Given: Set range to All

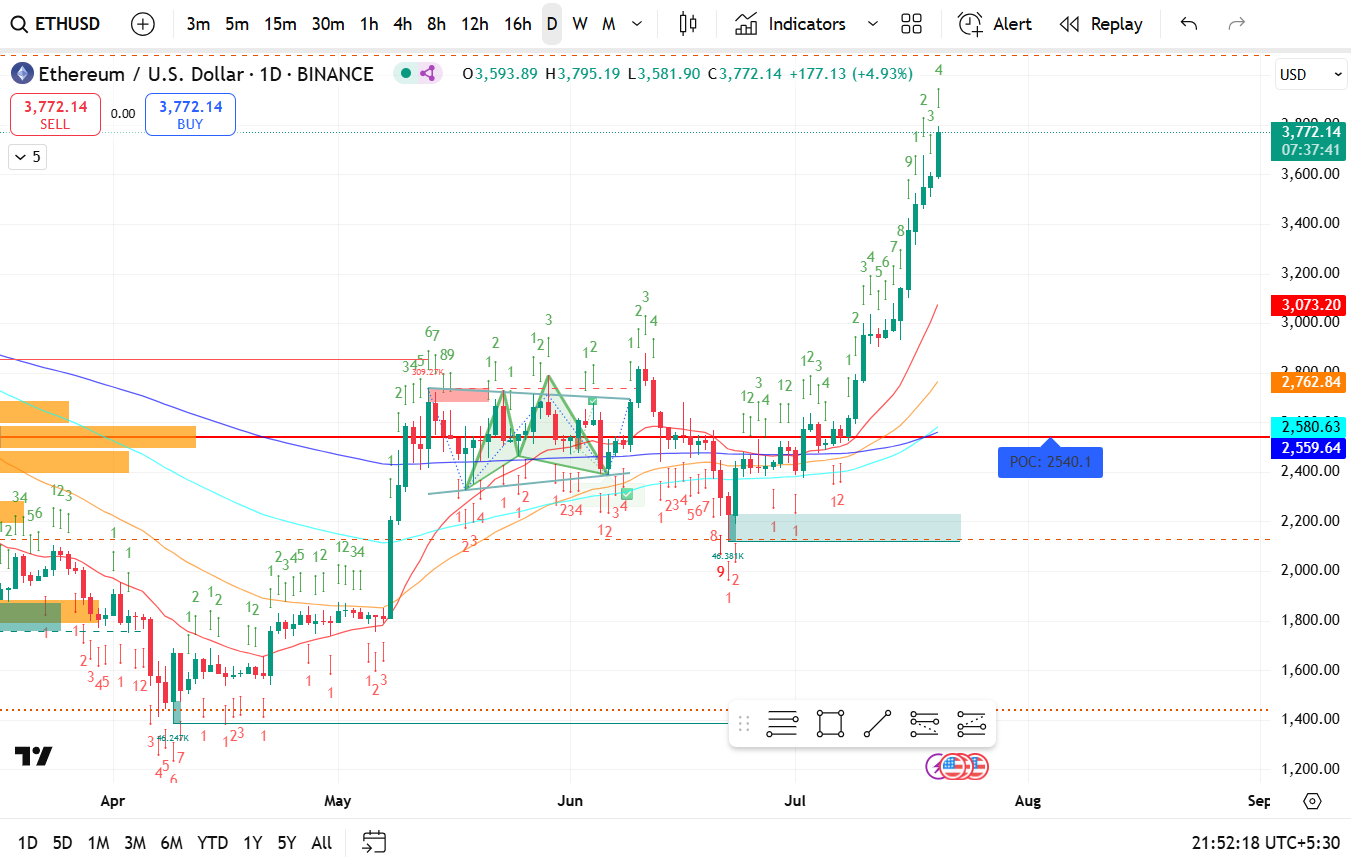Looking at the screenshot, I should pos(321,843).
